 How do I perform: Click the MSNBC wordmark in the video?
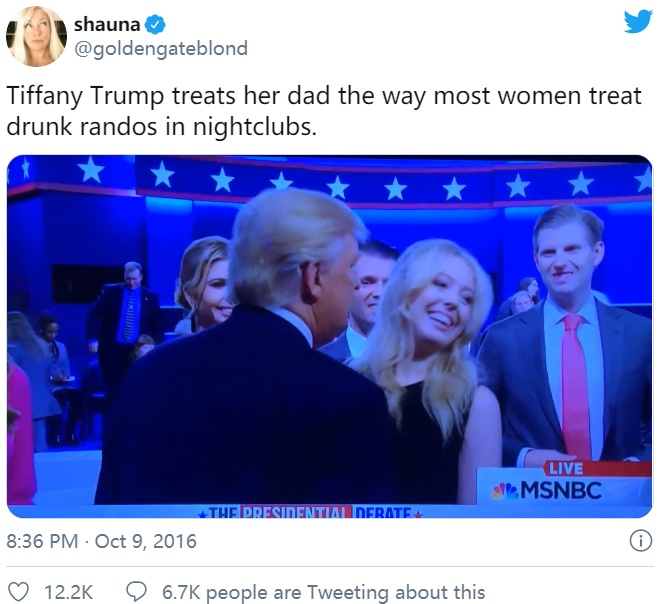(561, 490)
